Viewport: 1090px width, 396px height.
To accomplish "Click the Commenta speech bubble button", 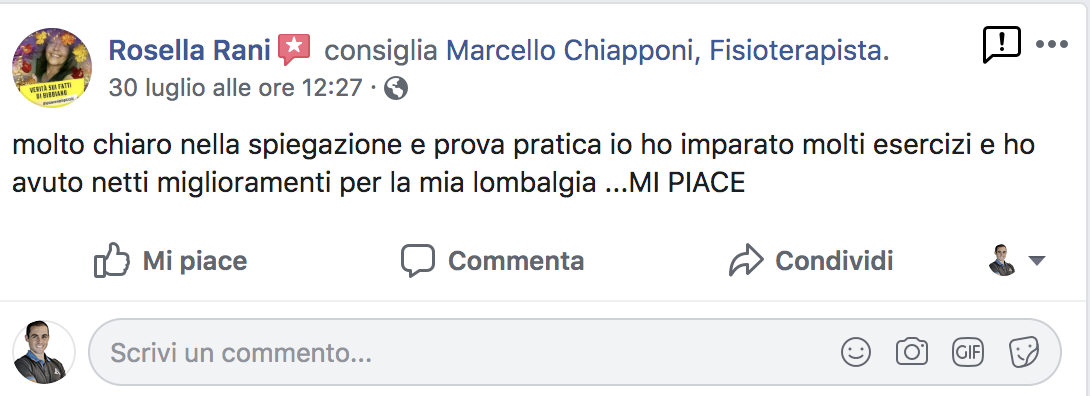I will tap(492, 261).
